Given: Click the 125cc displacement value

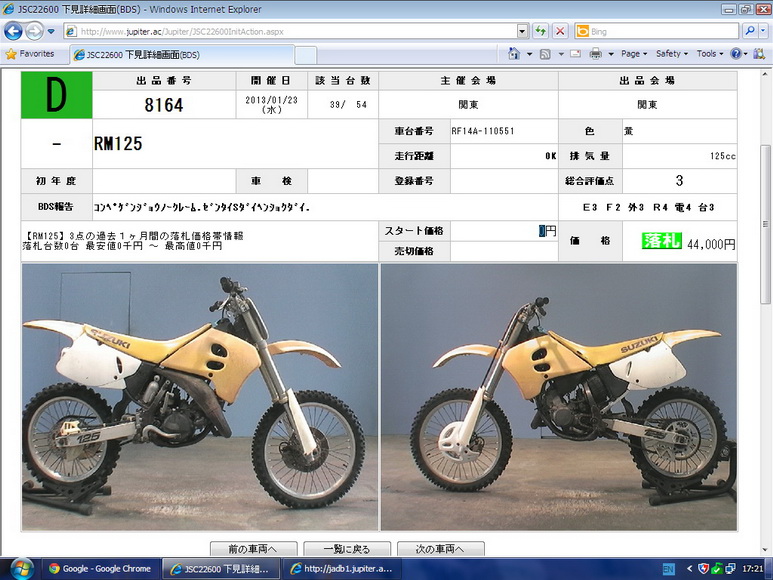Looking at the screenshot, I should pyautogui.click(x=723, y=156).
